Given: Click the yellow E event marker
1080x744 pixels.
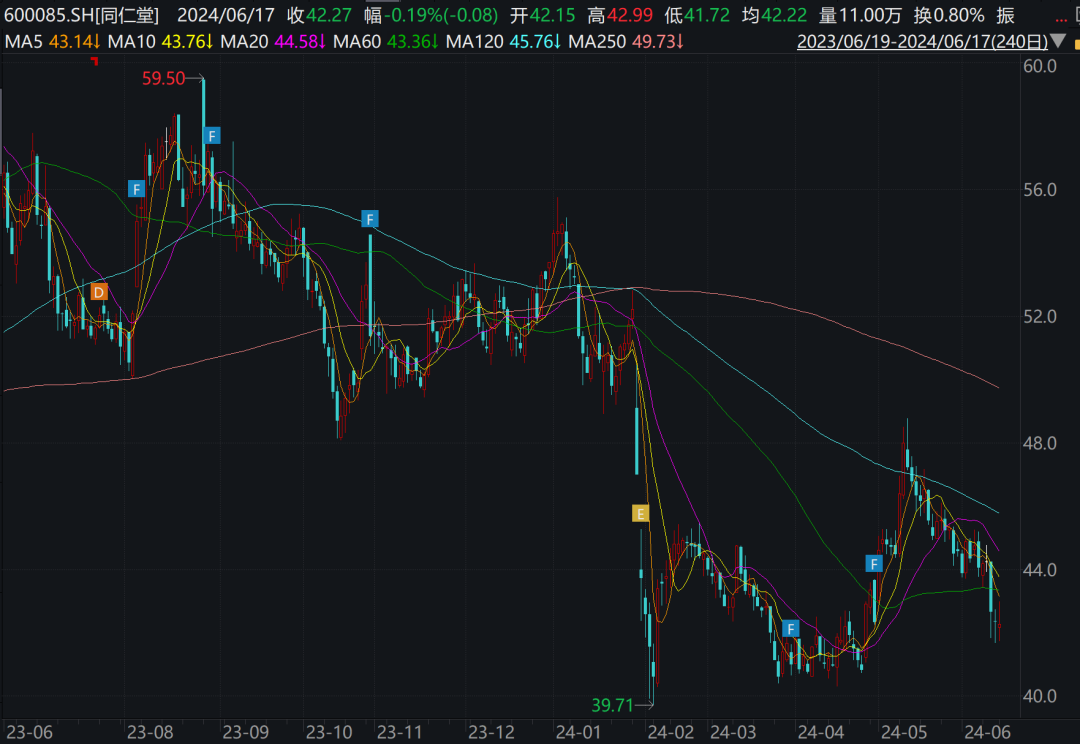Looking at the screenshot, I should pos(641,513).
